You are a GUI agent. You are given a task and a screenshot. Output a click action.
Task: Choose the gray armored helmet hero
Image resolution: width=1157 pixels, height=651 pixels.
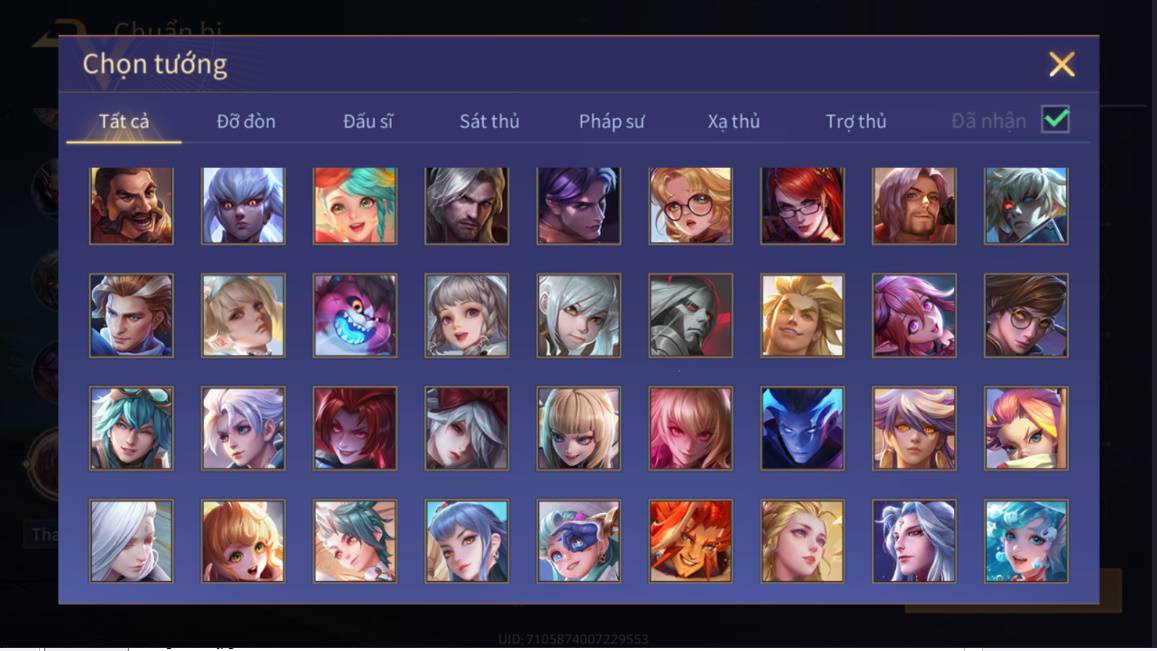point(691,316)
